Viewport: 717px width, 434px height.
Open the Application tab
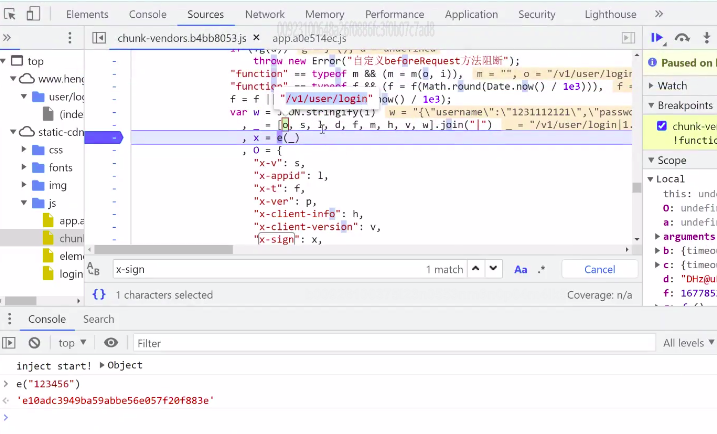[x=471, y=14]
